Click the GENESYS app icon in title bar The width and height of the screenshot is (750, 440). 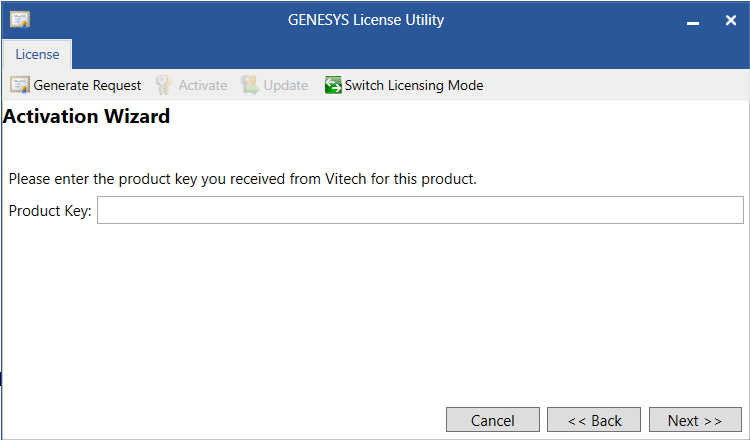point(20,20)
